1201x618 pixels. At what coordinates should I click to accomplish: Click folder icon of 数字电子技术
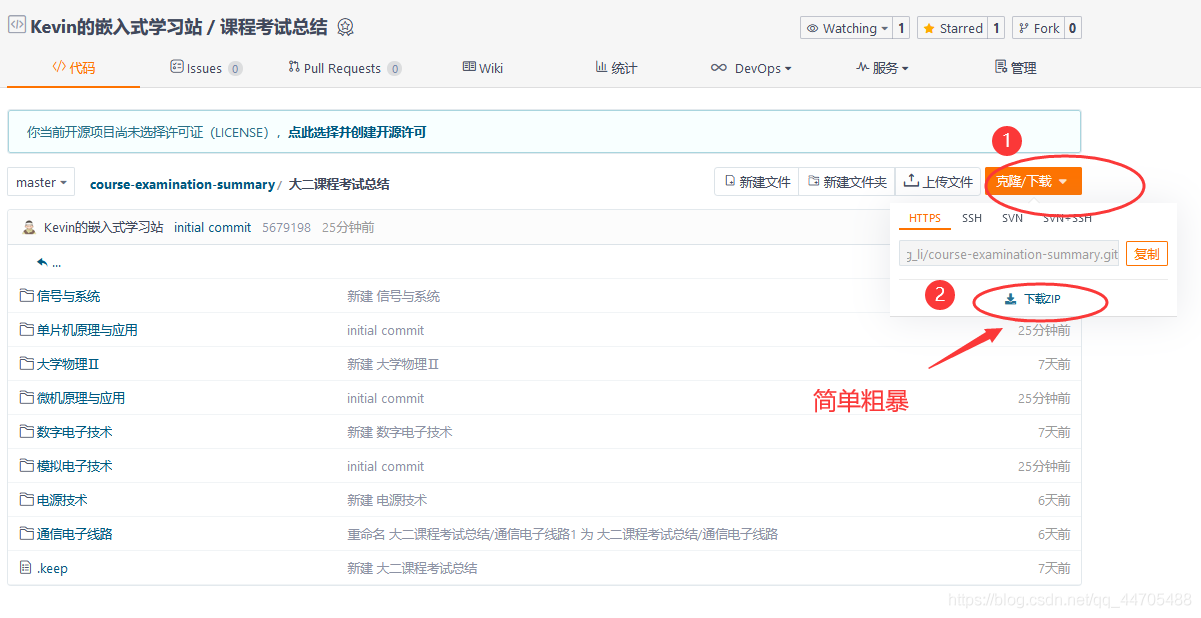point(26,432)
